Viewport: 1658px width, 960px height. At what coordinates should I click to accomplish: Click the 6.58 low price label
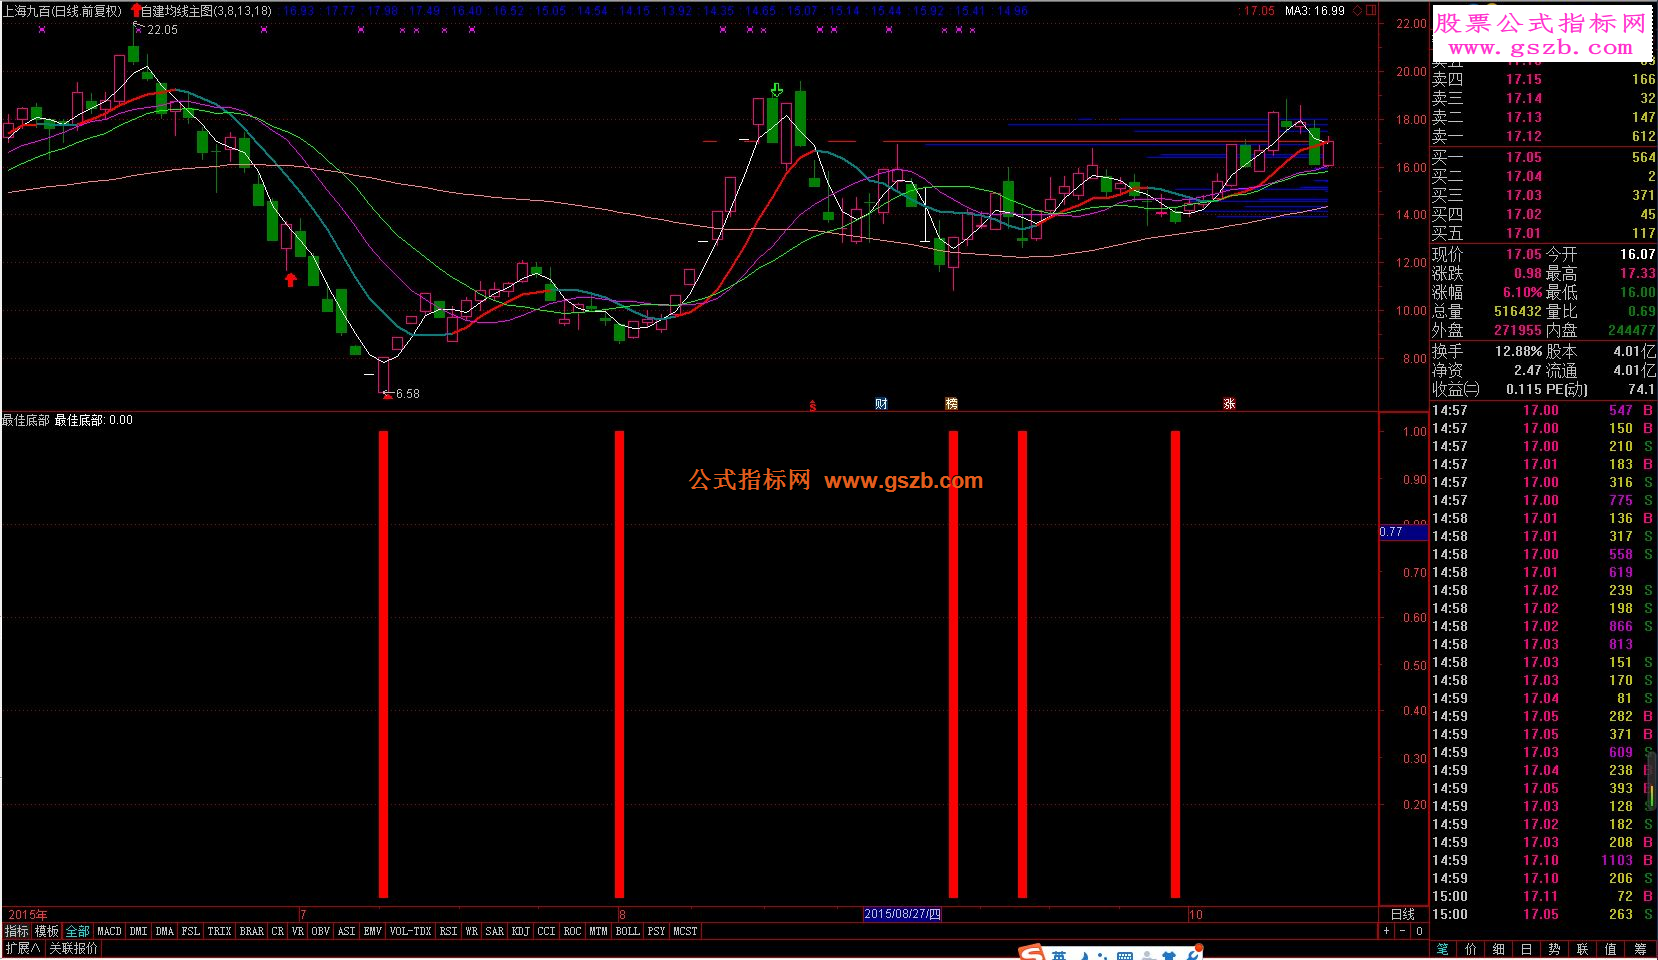[407, 394]
